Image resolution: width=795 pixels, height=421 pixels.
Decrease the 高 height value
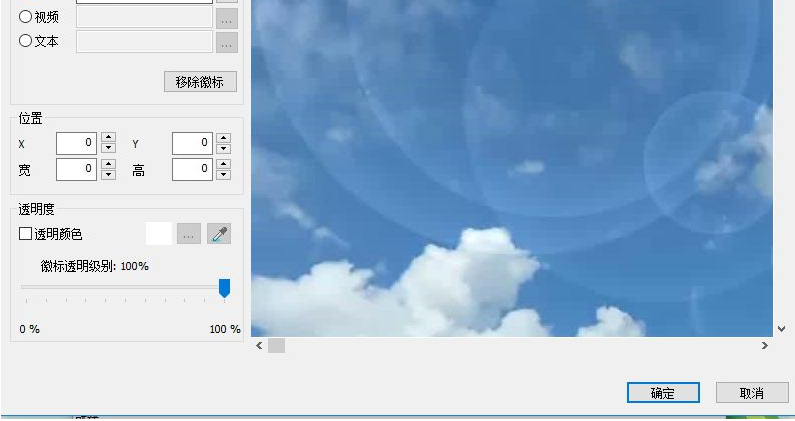pyautogui.click(x=224, y=174)
